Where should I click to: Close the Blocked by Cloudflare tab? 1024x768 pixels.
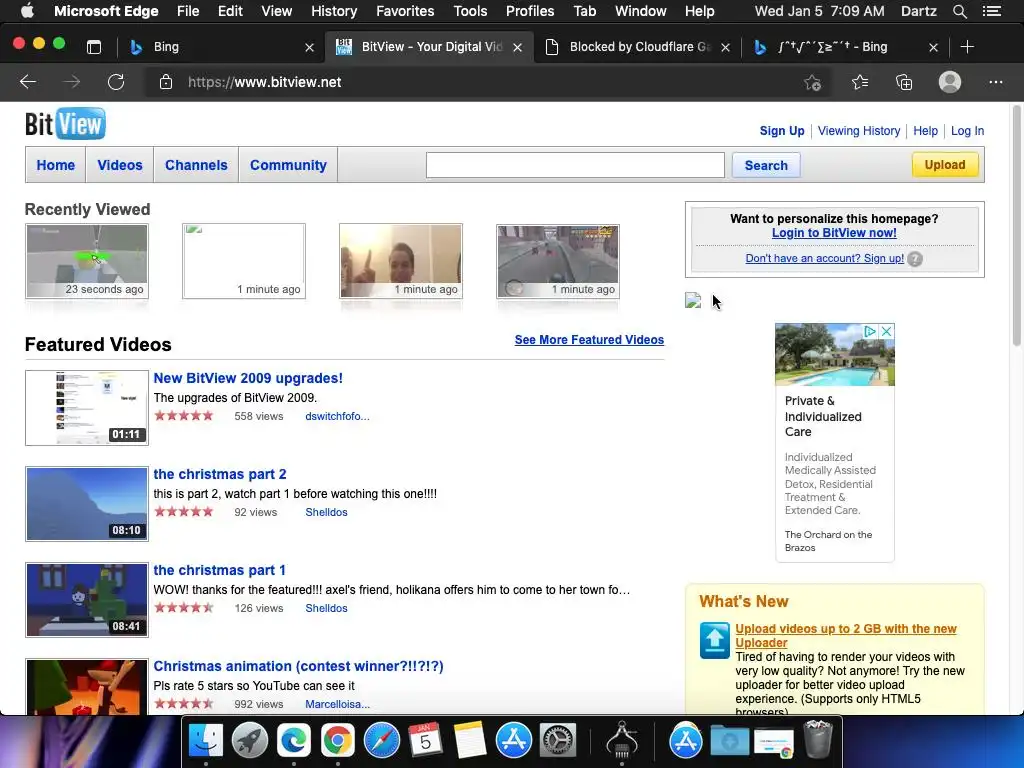point(725,47)
